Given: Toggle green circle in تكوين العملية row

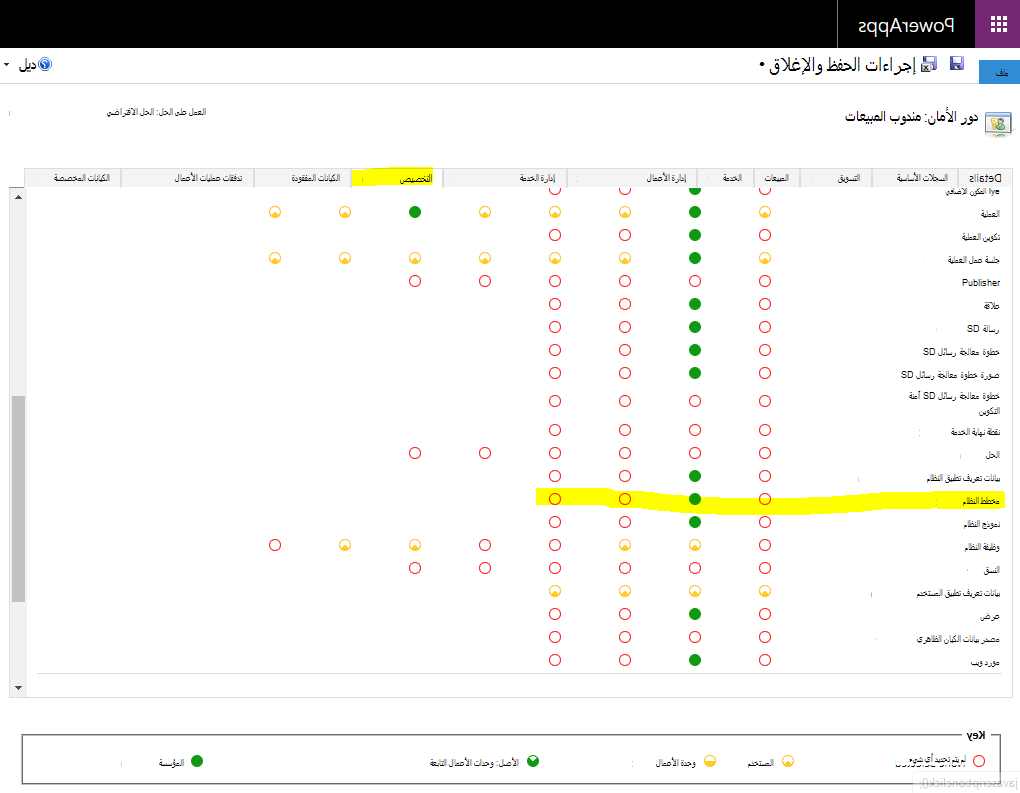Looking at the screenshot, I should pyautogui.click(x=695, y=235).
